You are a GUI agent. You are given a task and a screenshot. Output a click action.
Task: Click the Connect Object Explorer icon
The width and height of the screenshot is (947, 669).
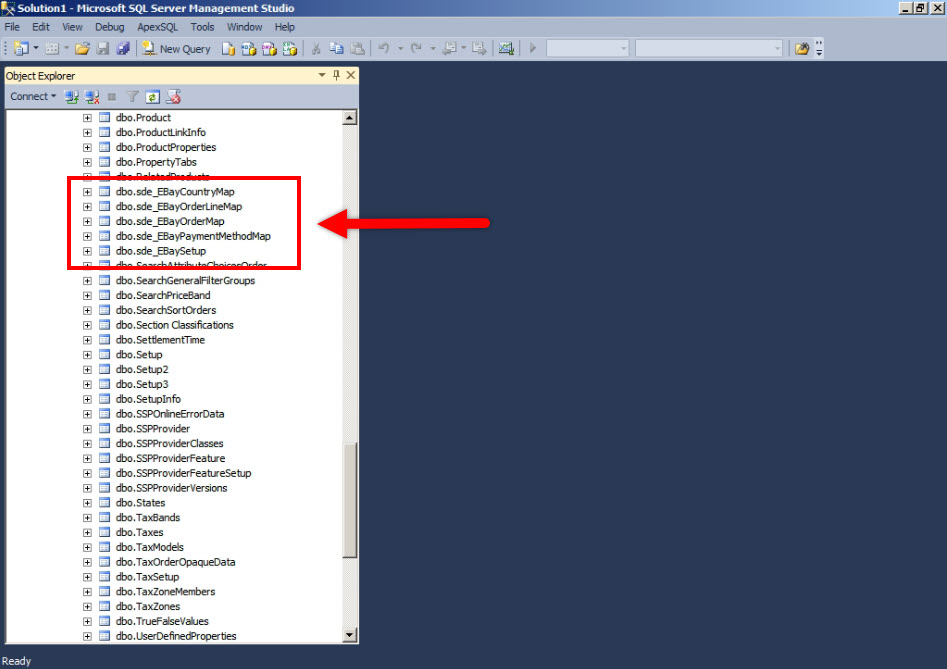click(72, 97)
